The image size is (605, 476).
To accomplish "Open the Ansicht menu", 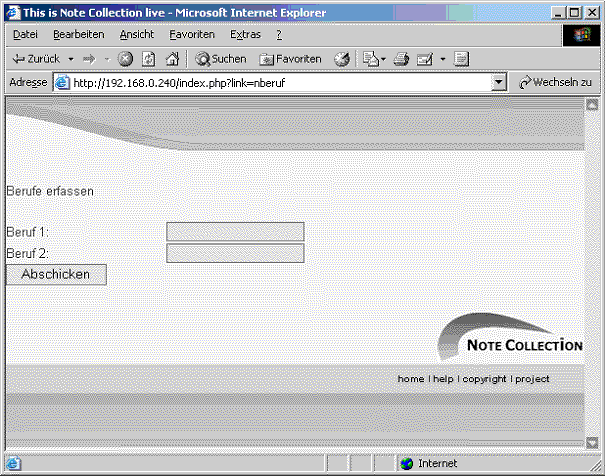I will coord(137,34).
